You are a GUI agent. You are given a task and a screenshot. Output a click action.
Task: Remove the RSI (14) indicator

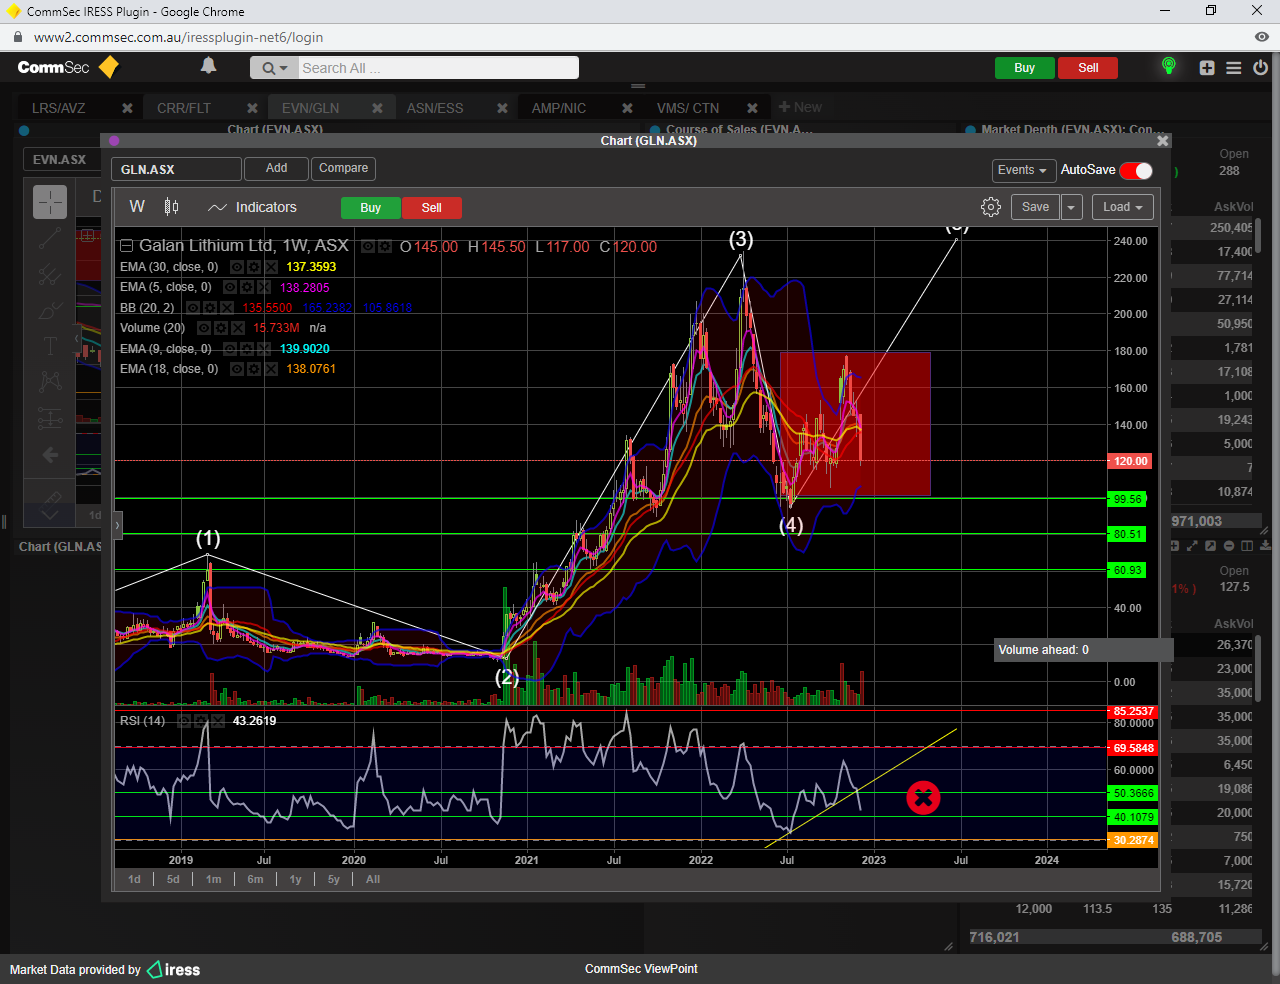pos(217,721)
